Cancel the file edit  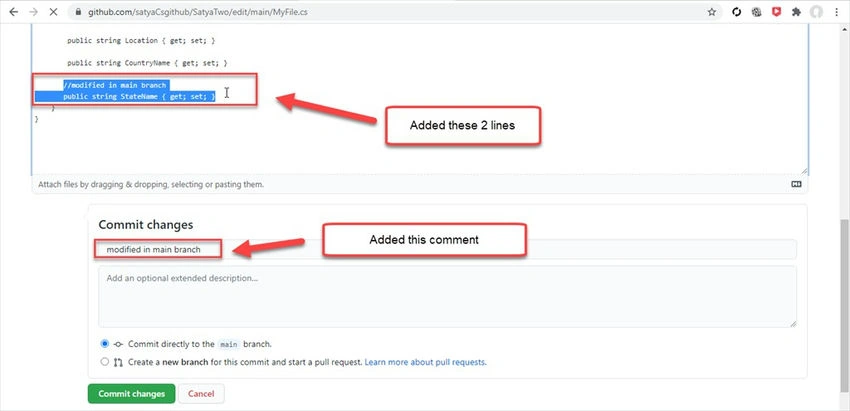[x=201, y=394]
